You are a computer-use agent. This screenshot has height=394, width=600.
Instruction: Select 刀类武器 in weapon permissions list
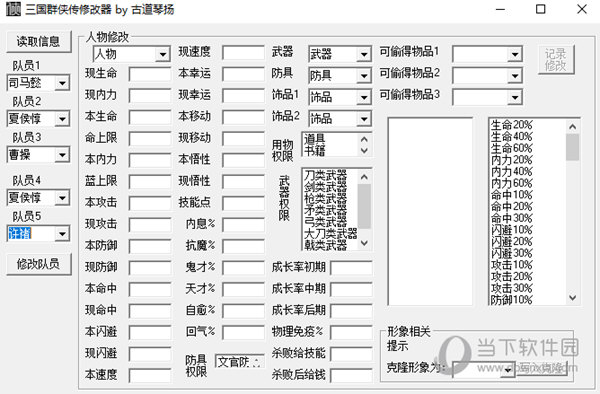pos(326,175)
